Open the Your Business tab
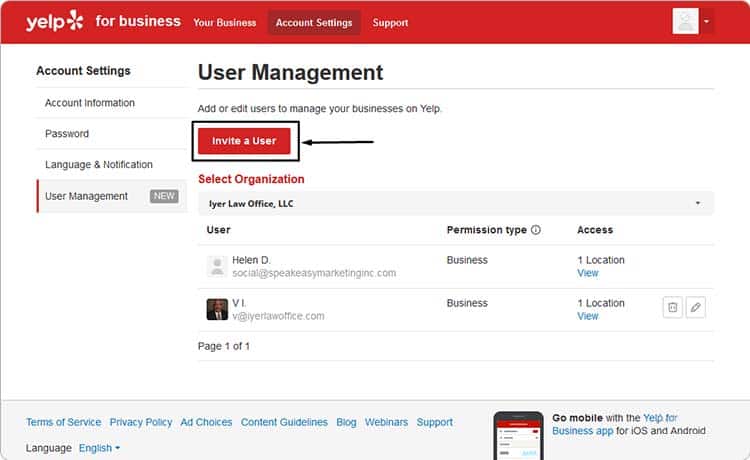This screenshot has height=460, width=750. pos(225,22)
